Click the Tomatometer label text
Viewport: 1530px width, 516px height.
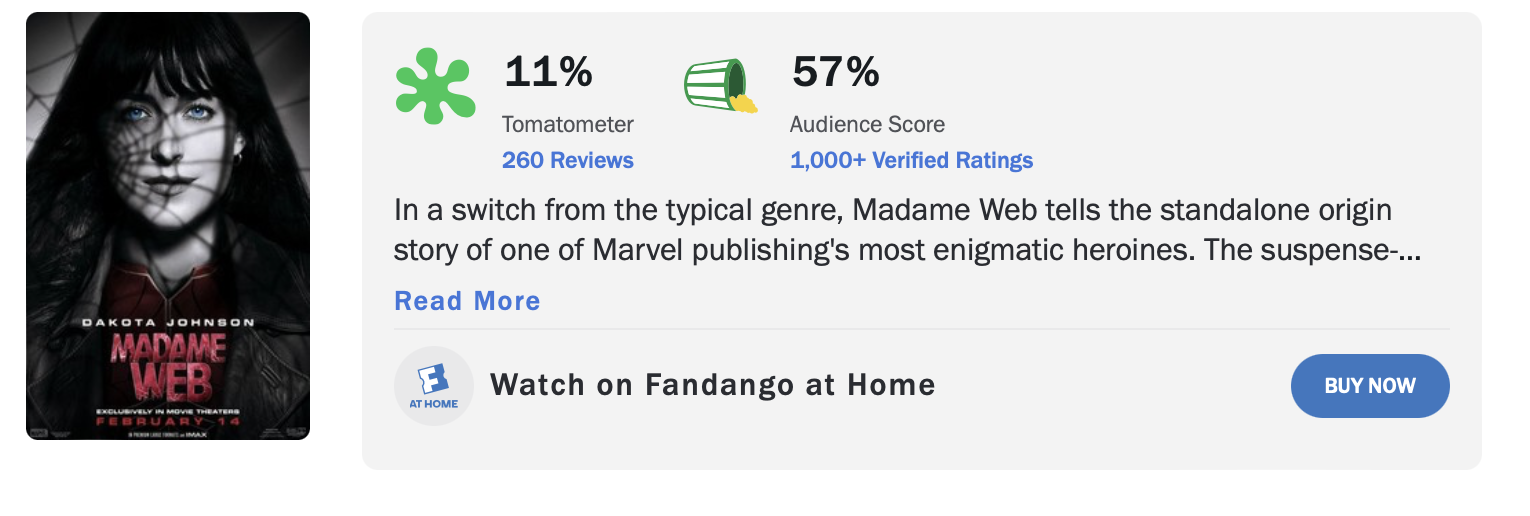[568, 125]
